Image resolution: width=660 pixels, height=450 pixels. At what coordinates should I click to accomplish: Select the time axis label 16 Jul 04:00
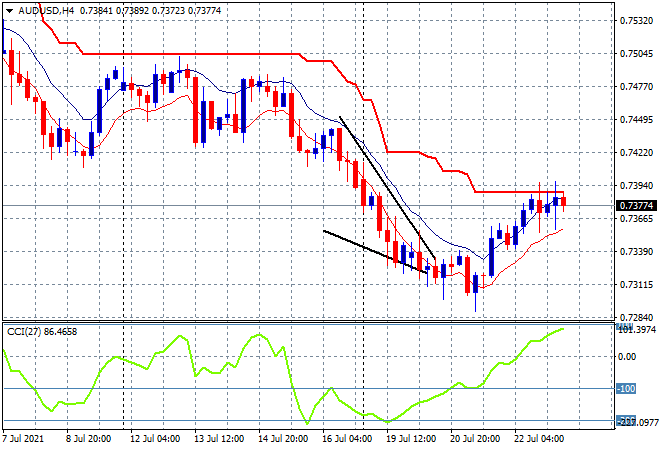click(347, 439)
